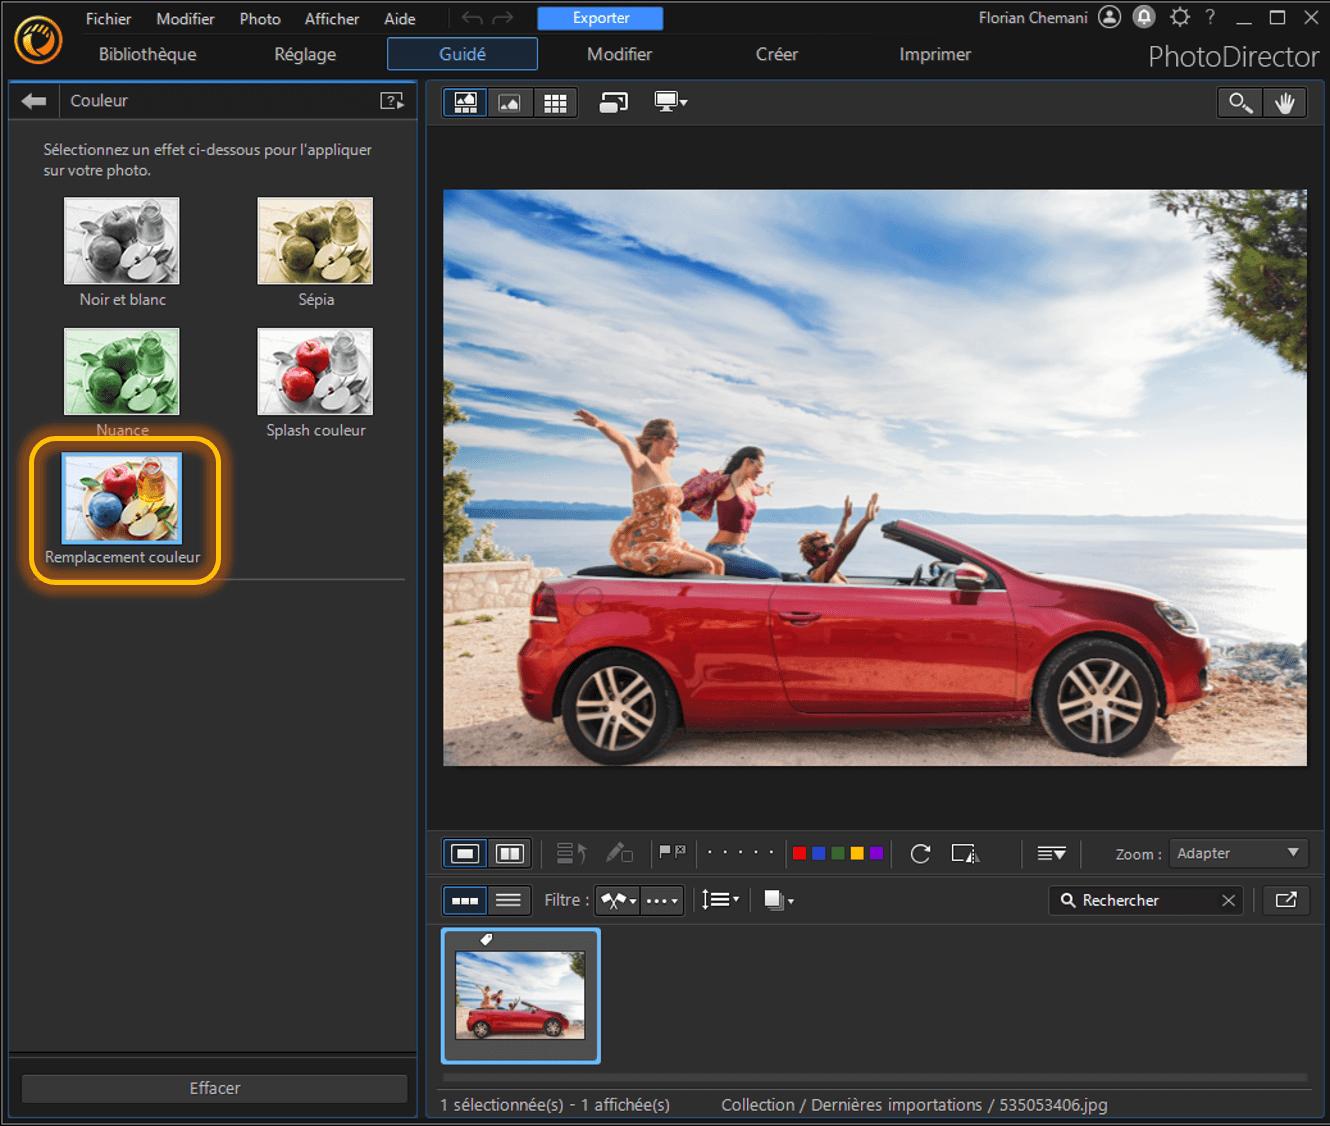The width and height of the screenshot is (1330, 1126).
Task: Open the Afficher menu
Action: coord(330,18)
